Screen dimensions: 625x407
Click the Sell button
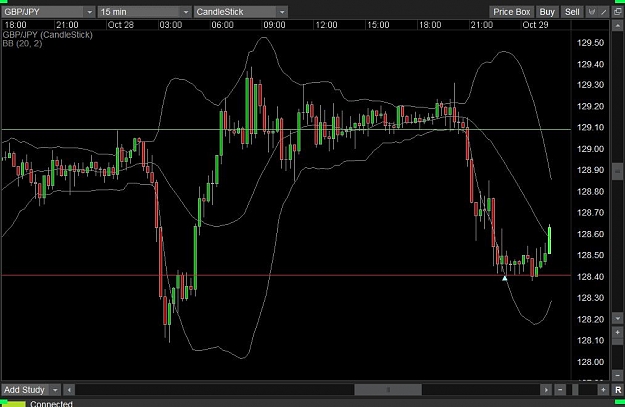(x=572, y=12)
